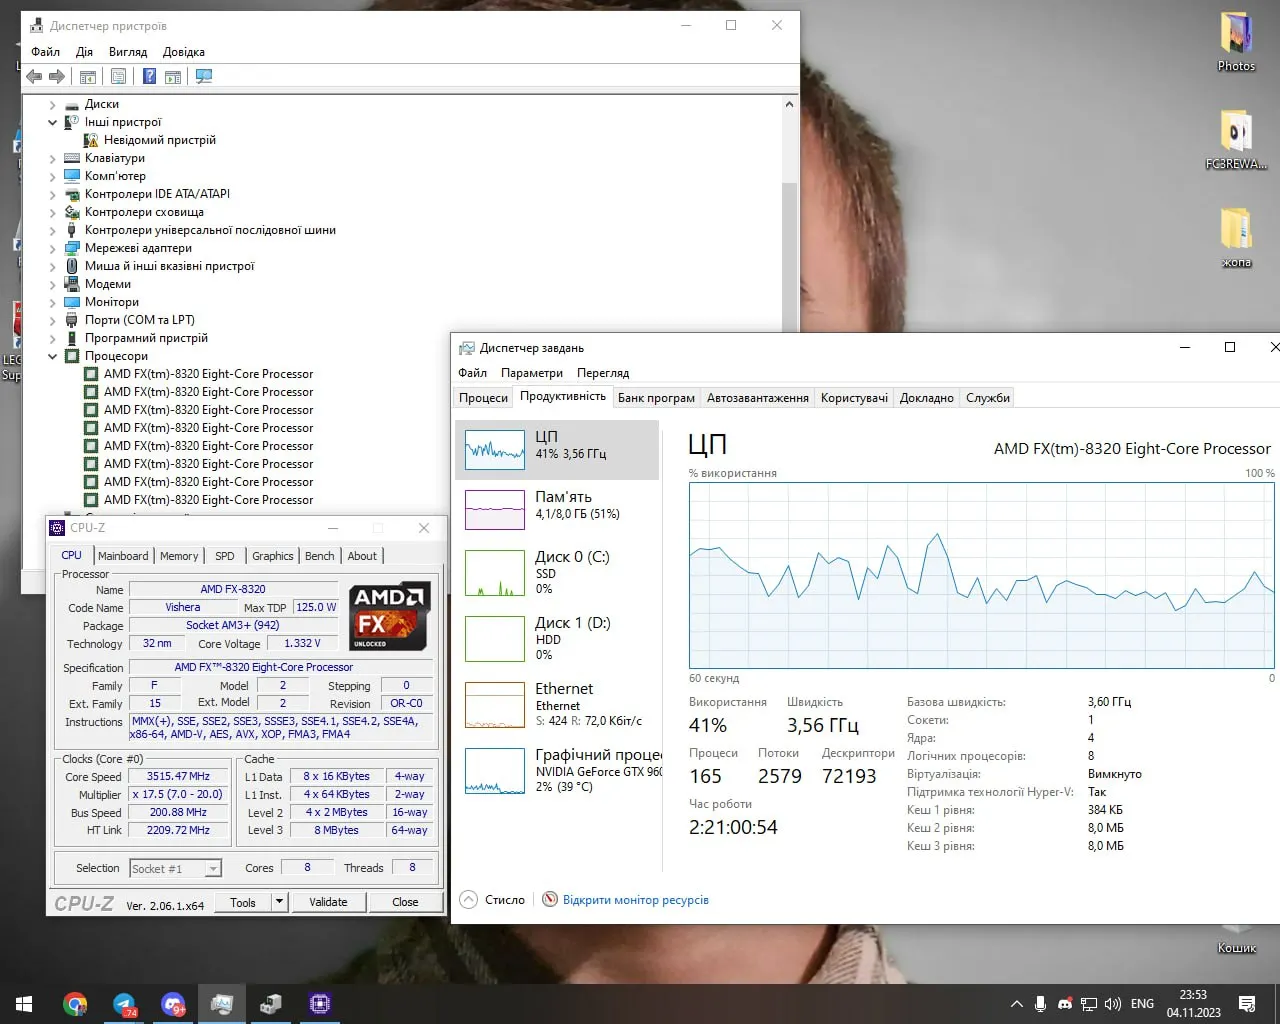Screen dimensions: 1280x1024
Task: Open Properties from the Device Manager toolbar
Action: 119,77
